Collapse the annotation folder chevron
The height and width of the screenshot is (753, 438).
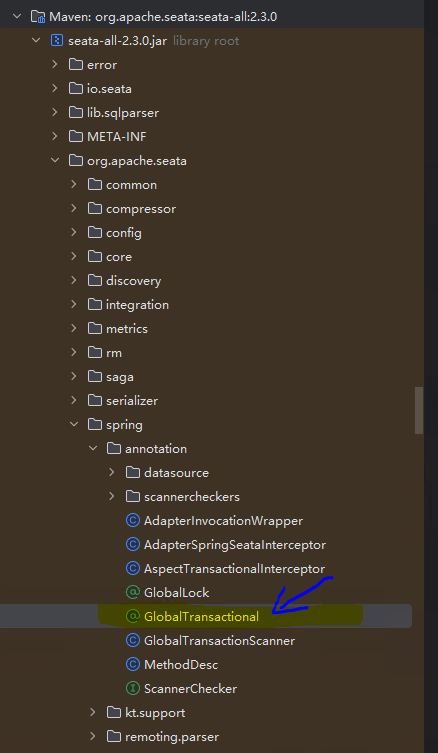click(93, 449)
